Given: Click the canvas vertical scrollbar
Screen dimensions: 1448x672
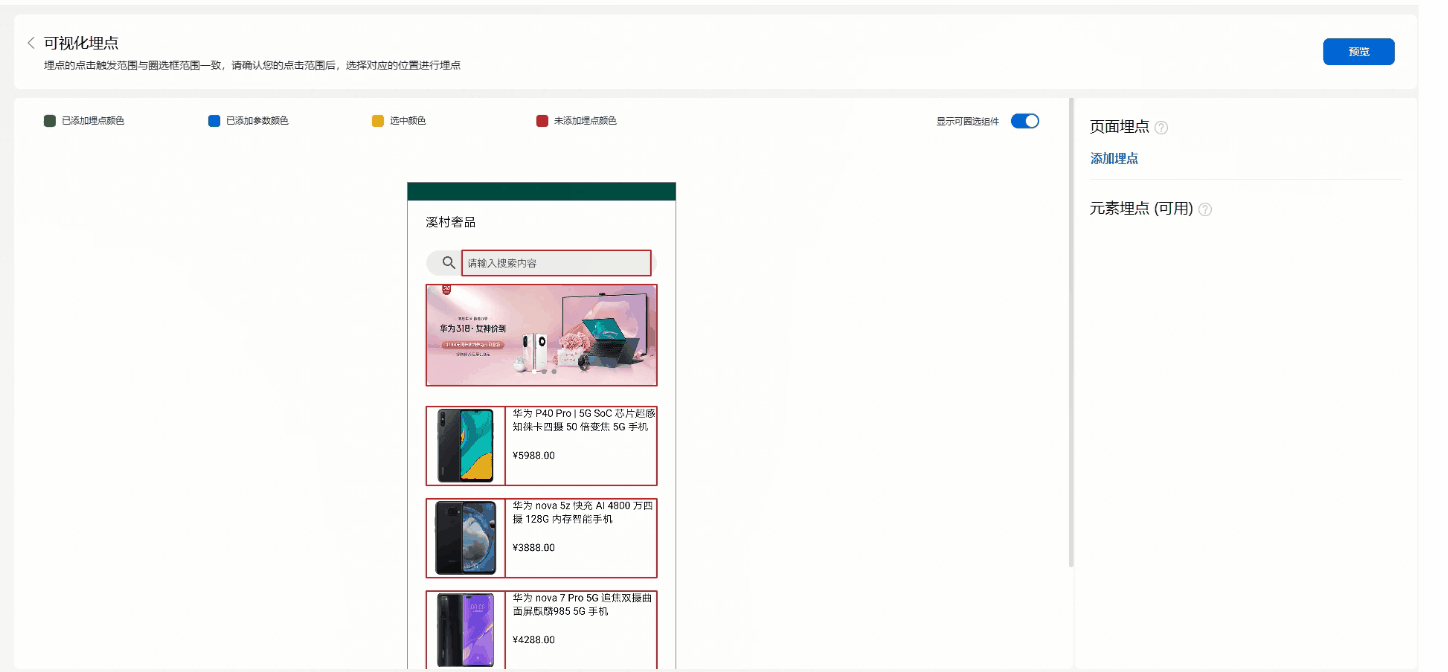Looking at the screenshot, I should (x=1071, y=333).
